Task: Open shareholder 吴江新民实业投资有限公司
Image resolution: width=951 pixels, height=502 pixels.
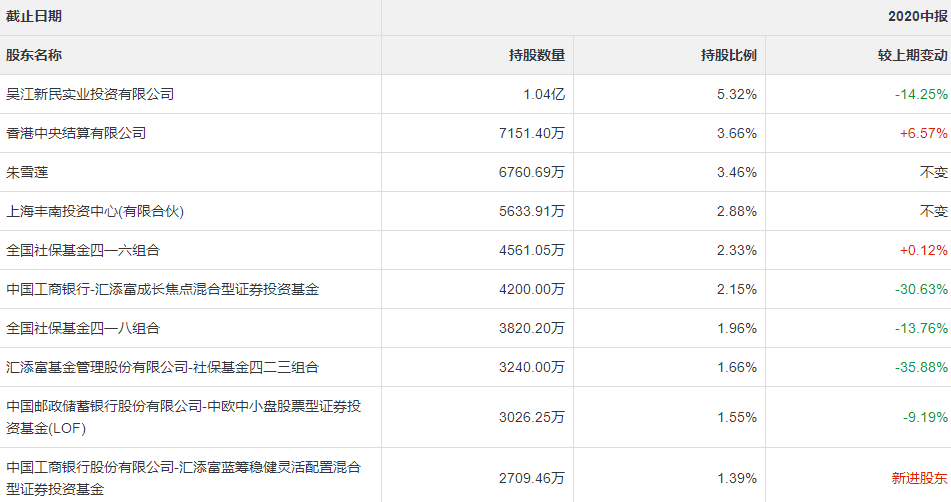Action: pos(90,94)
